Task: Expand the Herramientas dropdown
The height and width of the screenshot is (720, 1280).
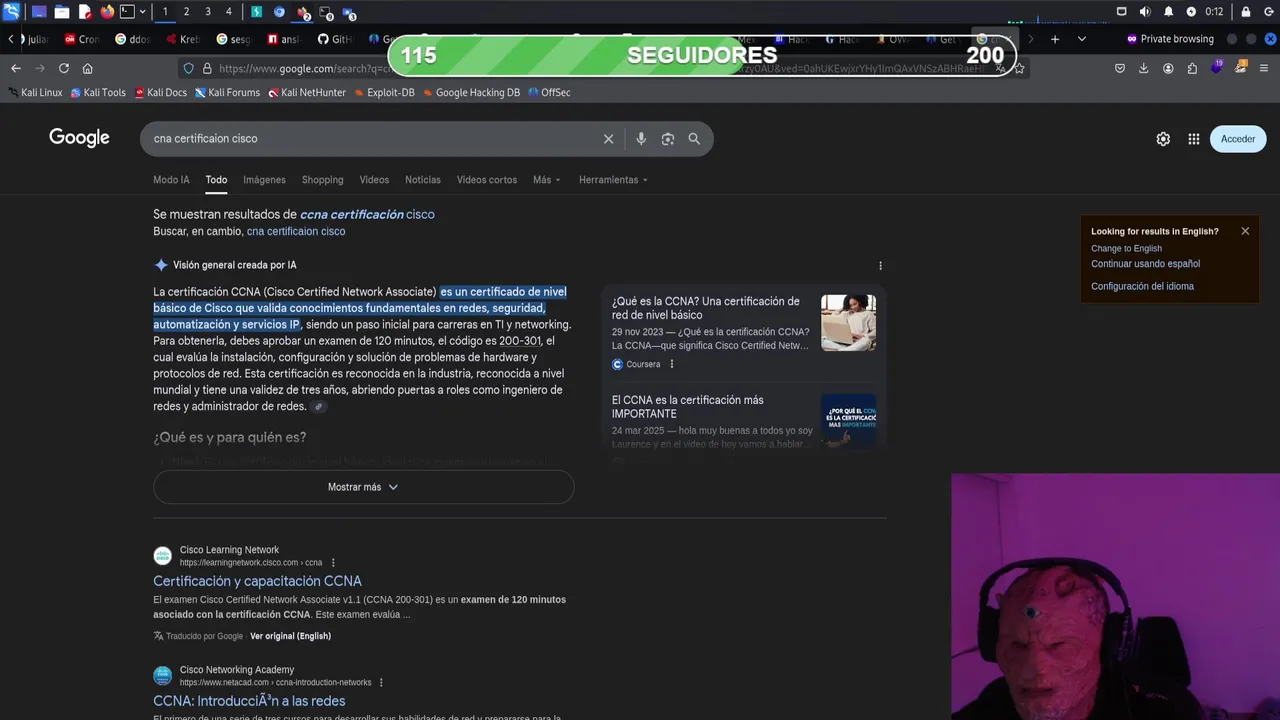Action: pos(613,180)
